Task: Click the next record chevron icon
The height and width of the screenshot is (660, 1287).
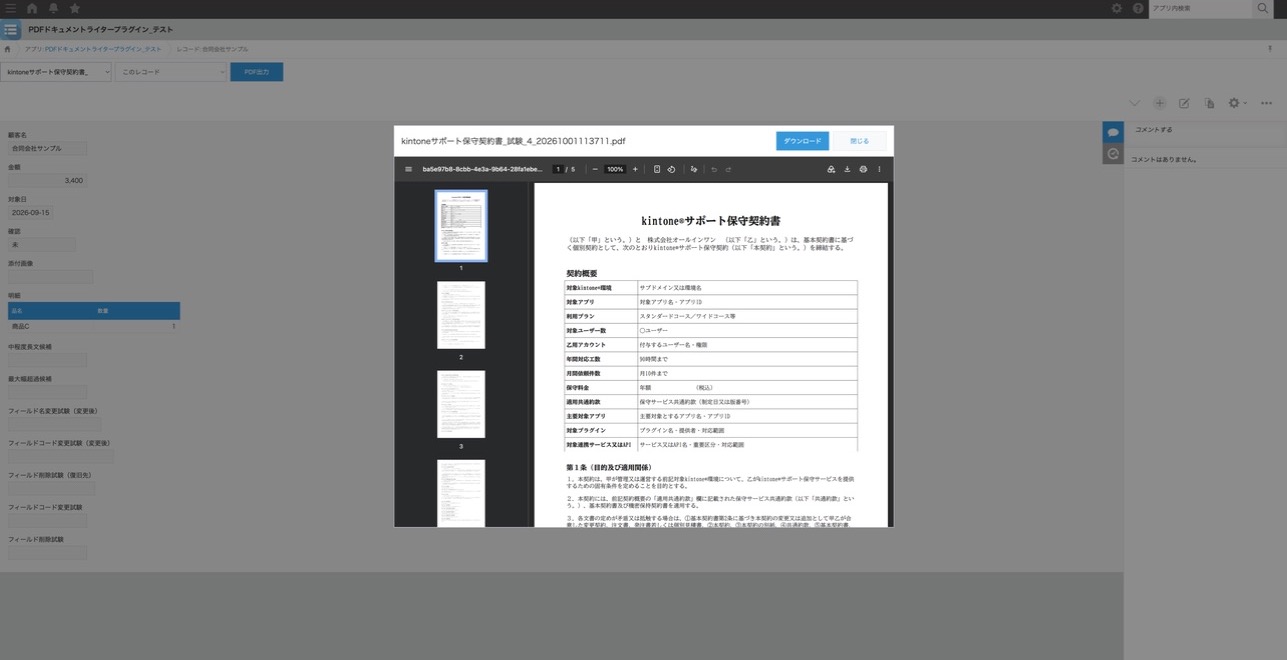Action: [1134, 103]
